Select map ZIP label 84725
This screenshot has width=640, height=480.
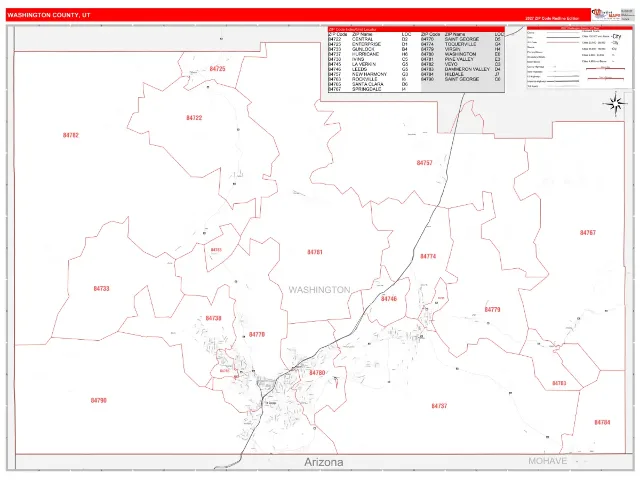[217, 69]
